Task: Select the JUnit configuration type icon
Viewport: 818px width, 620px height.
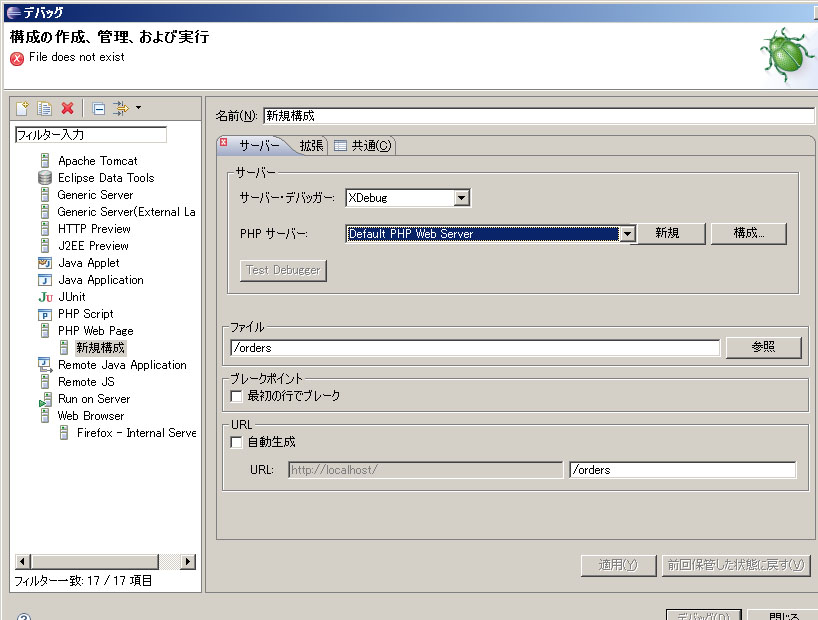Action: pyautogui.click(x=46, y=297)
